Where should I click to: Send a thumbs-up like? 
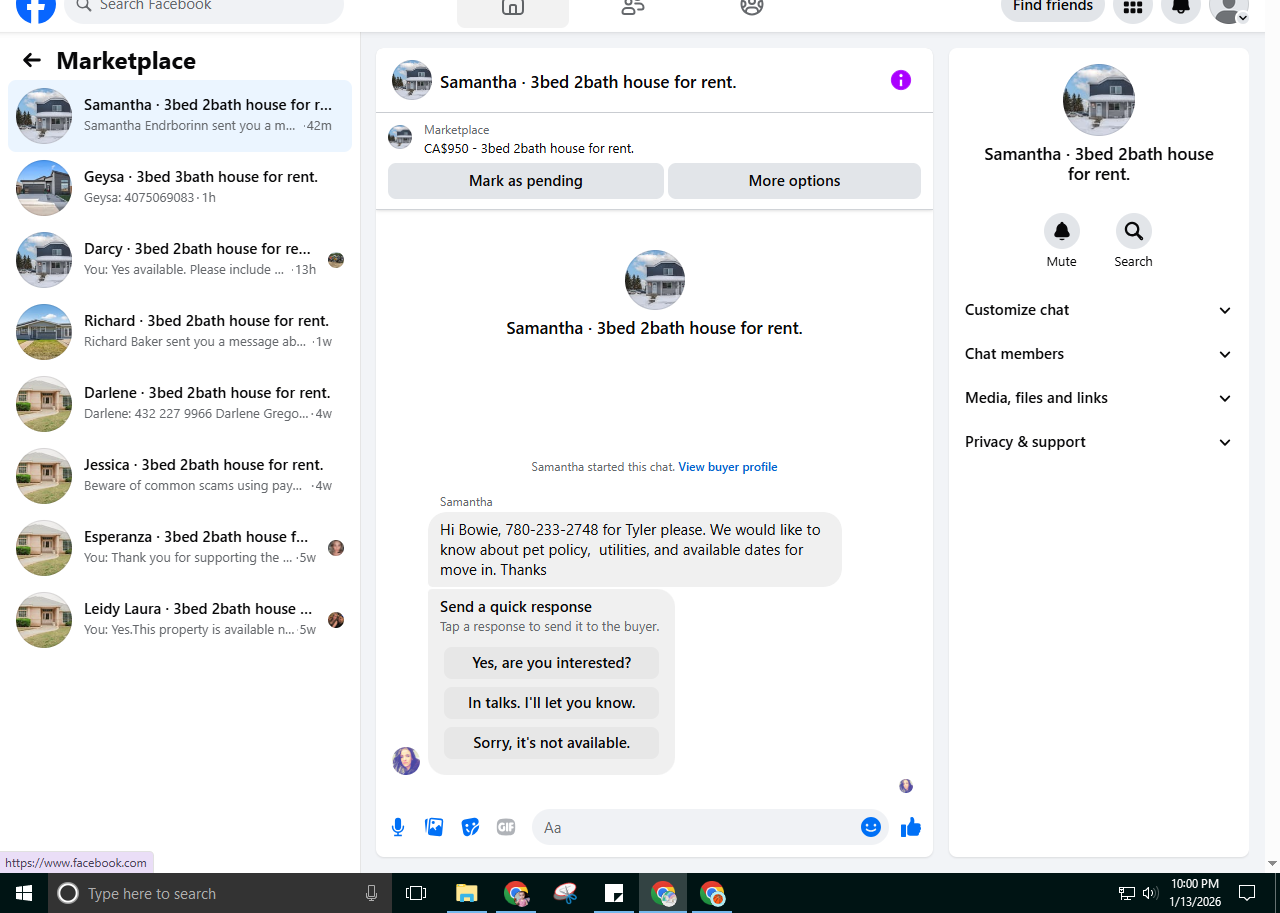[x=910, y=827]
